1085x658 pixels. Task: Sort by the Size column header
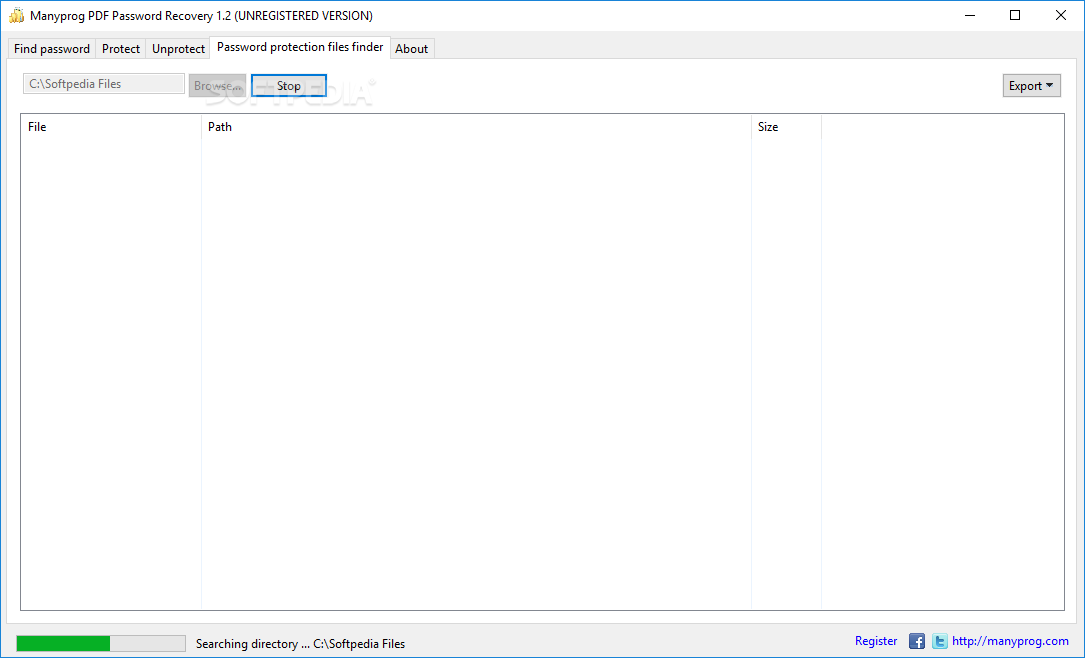pyautogui.click(x=786, y=127)
